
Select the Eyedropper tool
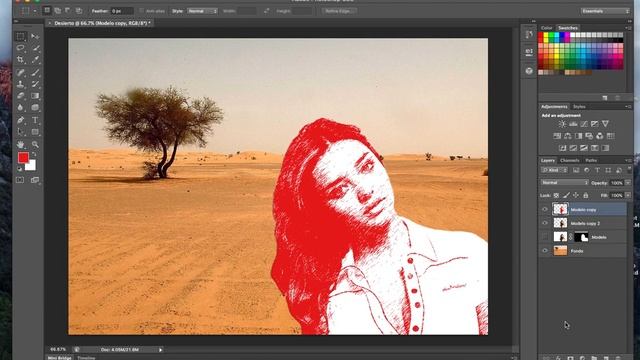click(35, 60)
